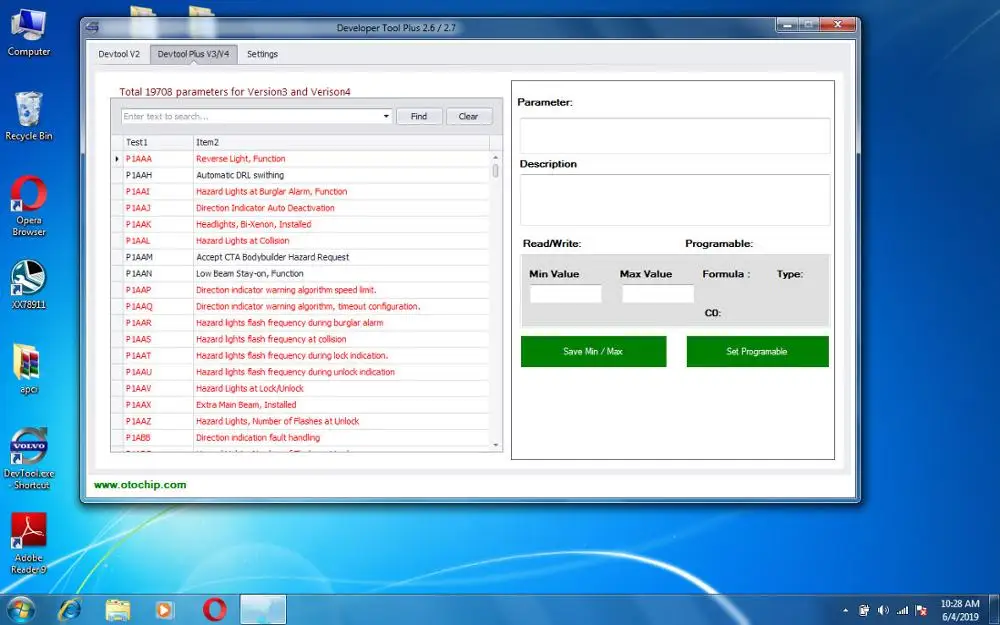The image size is (1000, 625).
Task: Click into the Min Value field
Action: point(565,293)
